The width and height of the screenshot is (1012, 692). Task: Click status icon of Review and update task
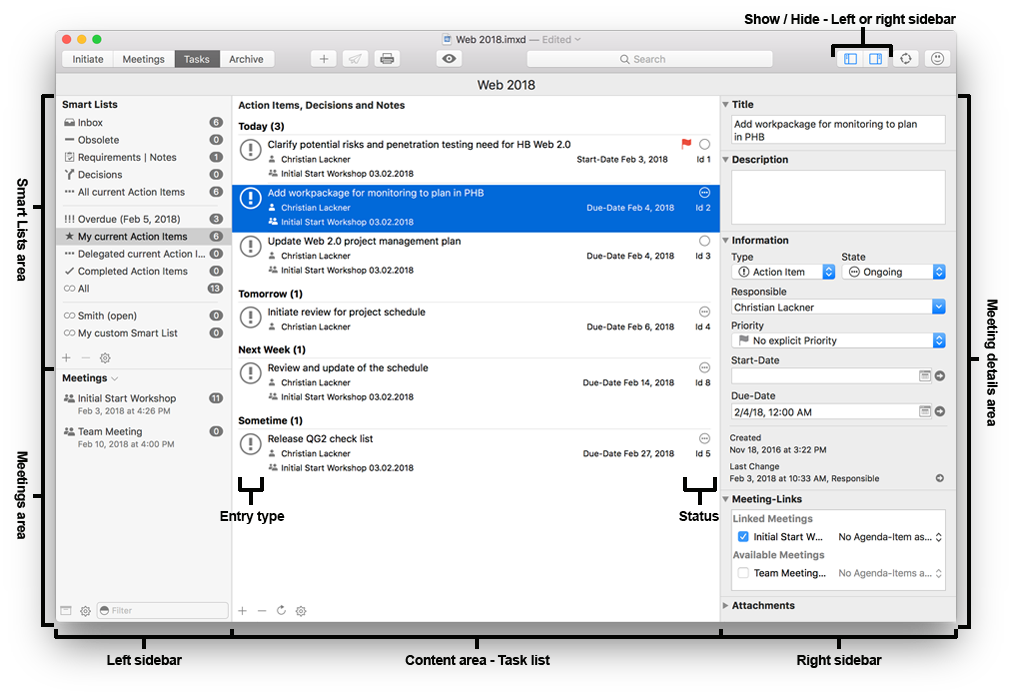[704, 367]
